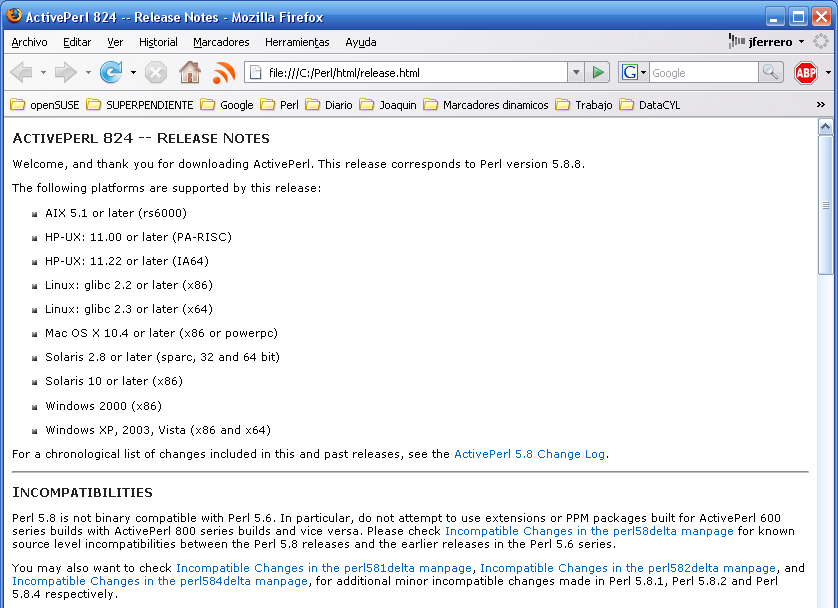Click the Firefox logo in the title bar

click(14, 16)
